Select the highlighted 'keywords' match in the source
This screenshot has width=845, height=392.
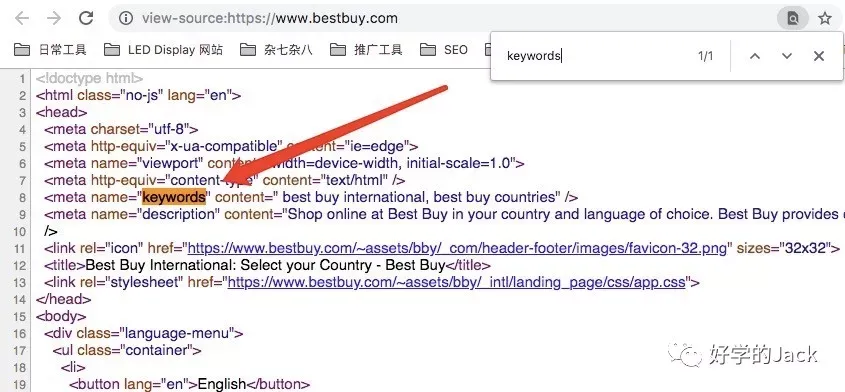174,197
